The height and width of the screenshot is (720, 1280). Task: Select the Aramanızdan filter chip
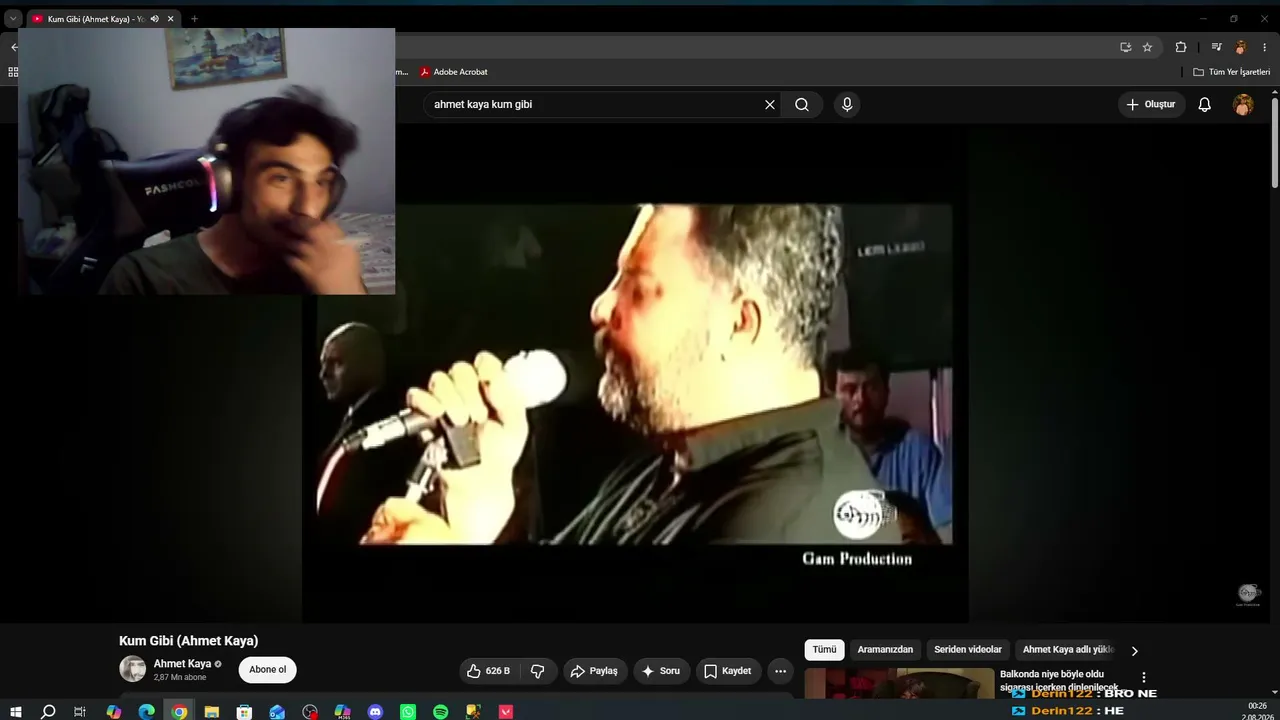[x=885, y=650]
